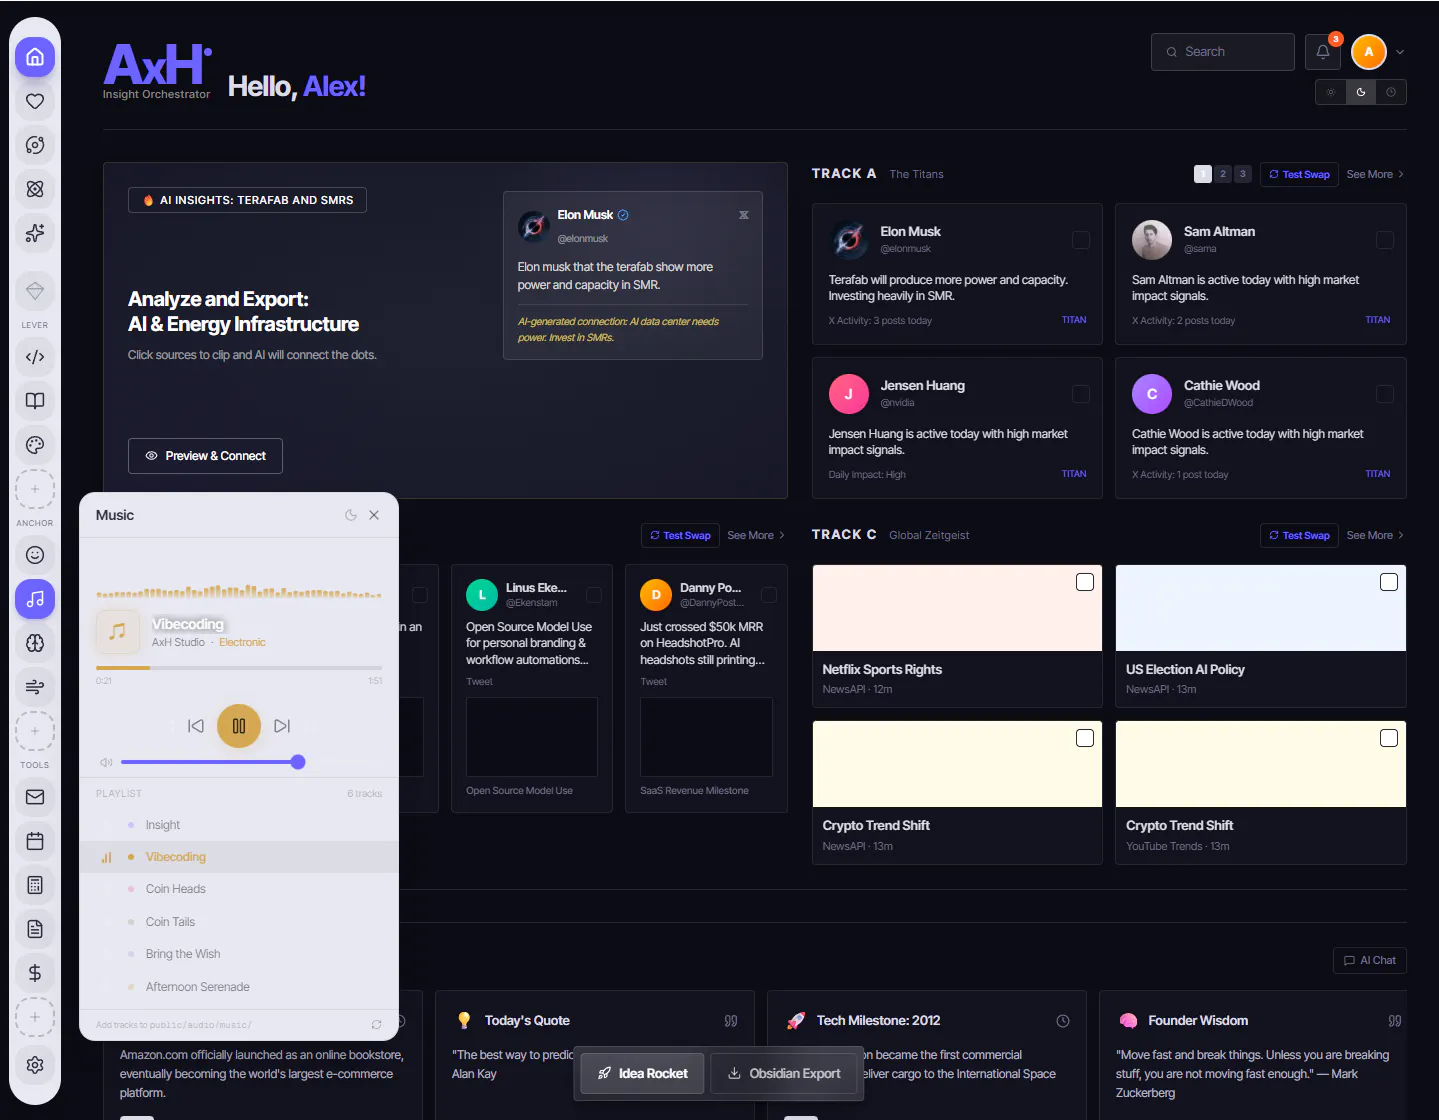This screenshot has width=1439, height=1120.
Task: Click the orange A profile avatar
Action: 1369,52
